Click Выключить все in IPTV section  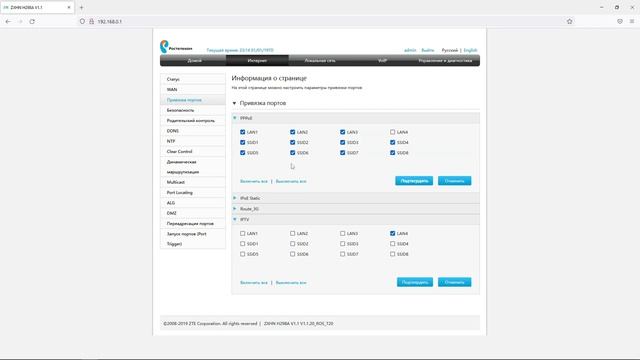click(291, 282)
